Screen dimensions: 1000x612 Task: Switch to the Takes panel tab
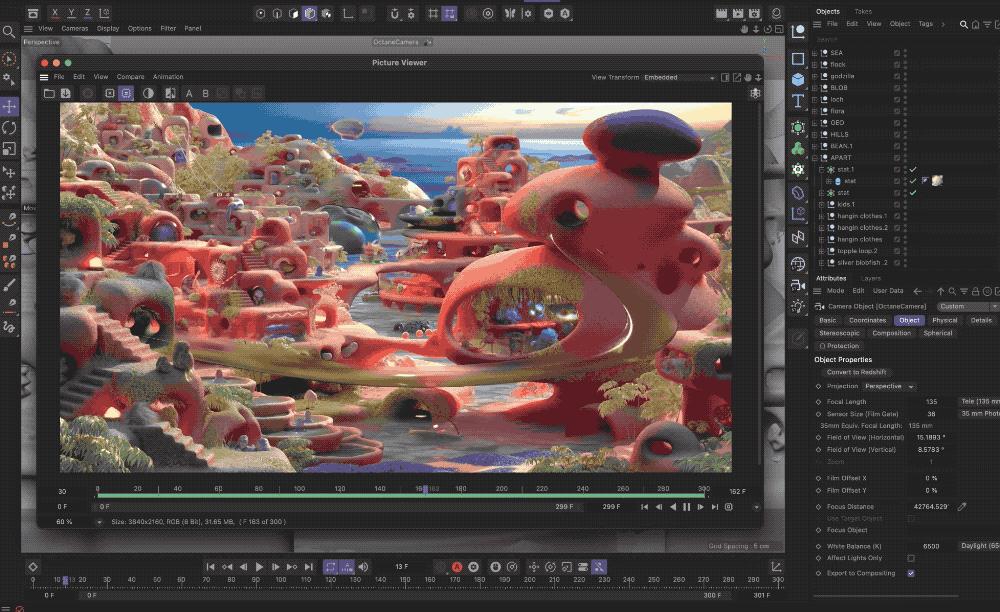click(x=862, y=11)
